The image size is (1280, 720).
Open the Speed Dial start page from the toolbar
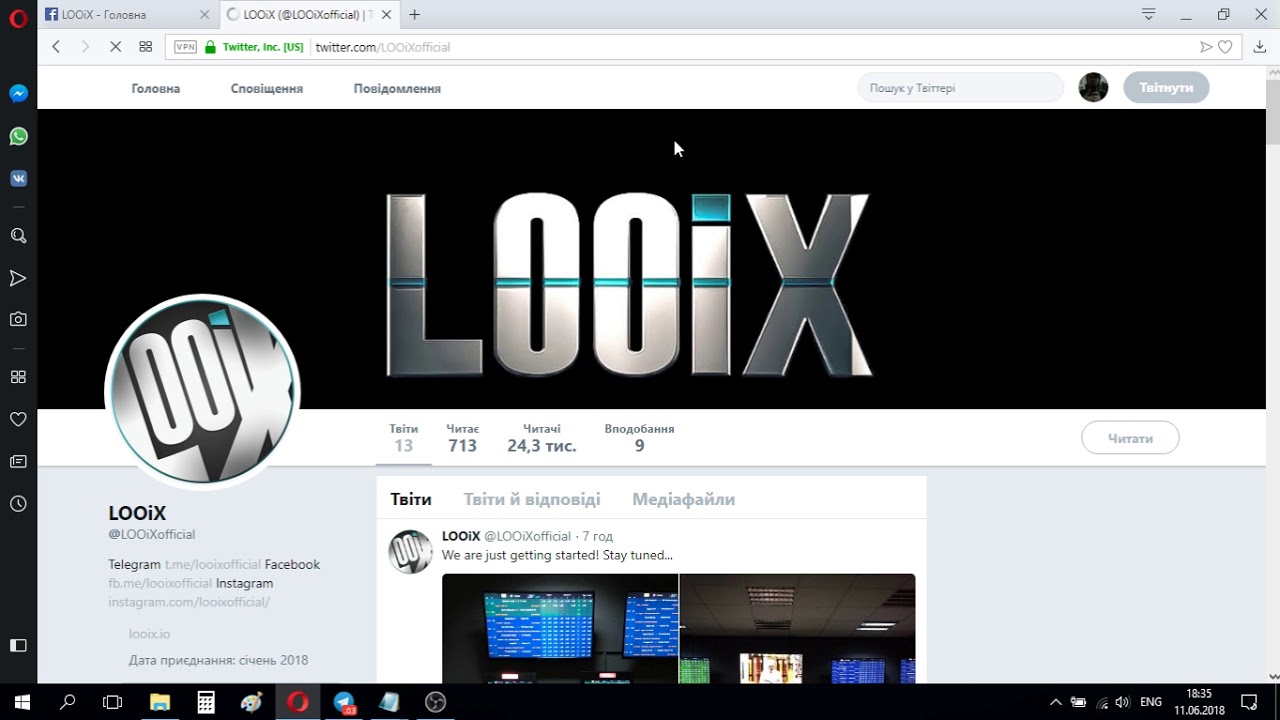145,47
